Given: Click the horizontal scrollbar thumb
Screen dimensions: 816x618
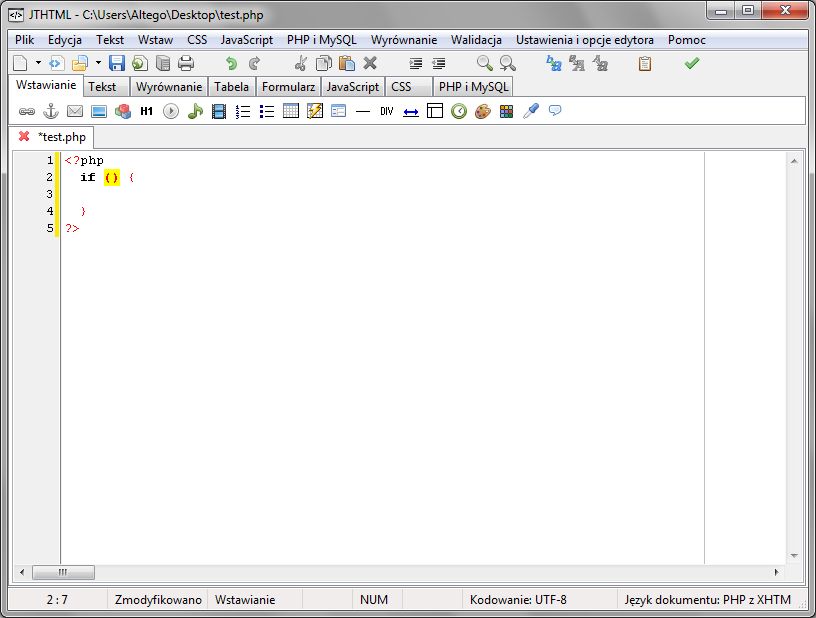Looking at the screenshot, I should [x=63, y=572].
